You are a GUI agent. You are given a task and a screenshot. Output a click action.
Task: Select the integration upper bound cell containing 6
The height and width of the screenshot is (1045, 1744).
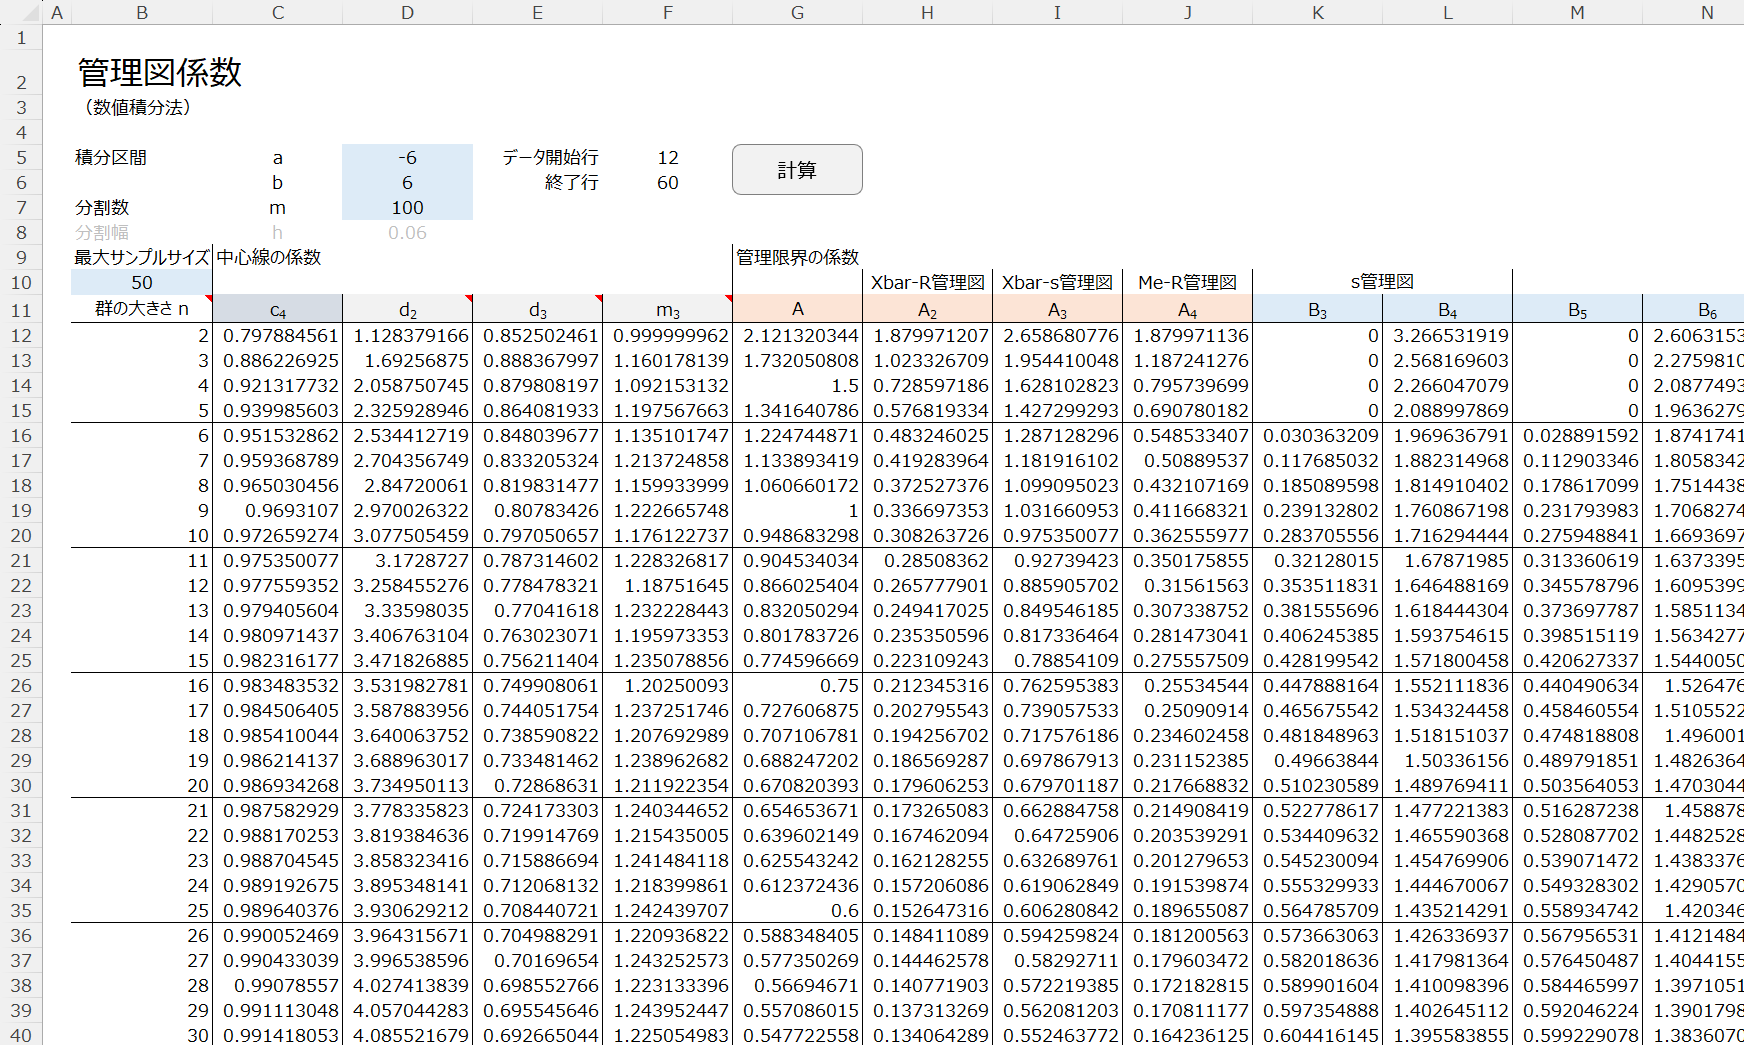[x=407, y=183]
